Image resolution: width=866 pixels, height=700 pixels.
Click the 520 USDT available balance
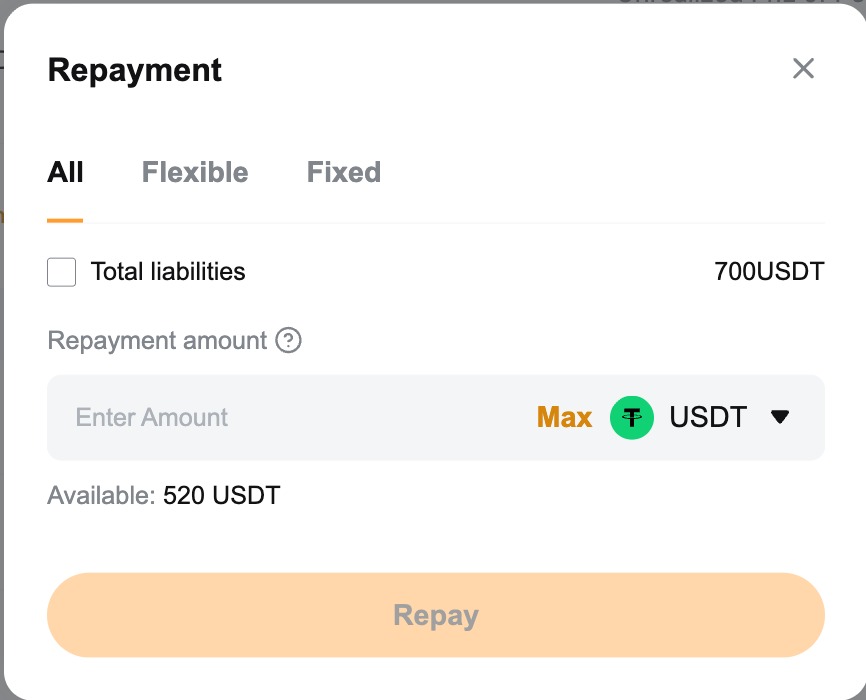click(x=222, y=495)
